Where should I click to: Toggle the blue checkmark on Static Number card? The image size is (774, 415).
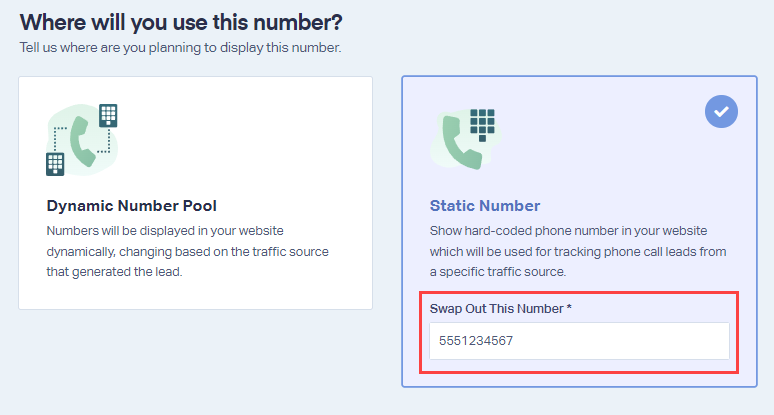click(721, 112)
